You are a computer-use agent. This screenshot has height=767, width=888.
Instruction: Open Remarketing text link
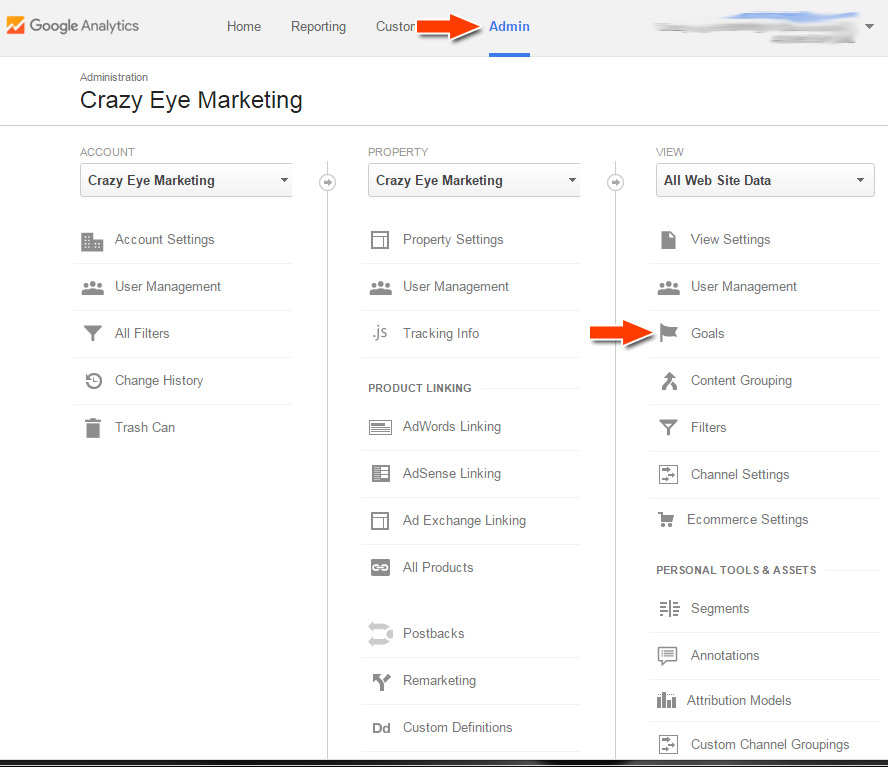pos(439,680)
